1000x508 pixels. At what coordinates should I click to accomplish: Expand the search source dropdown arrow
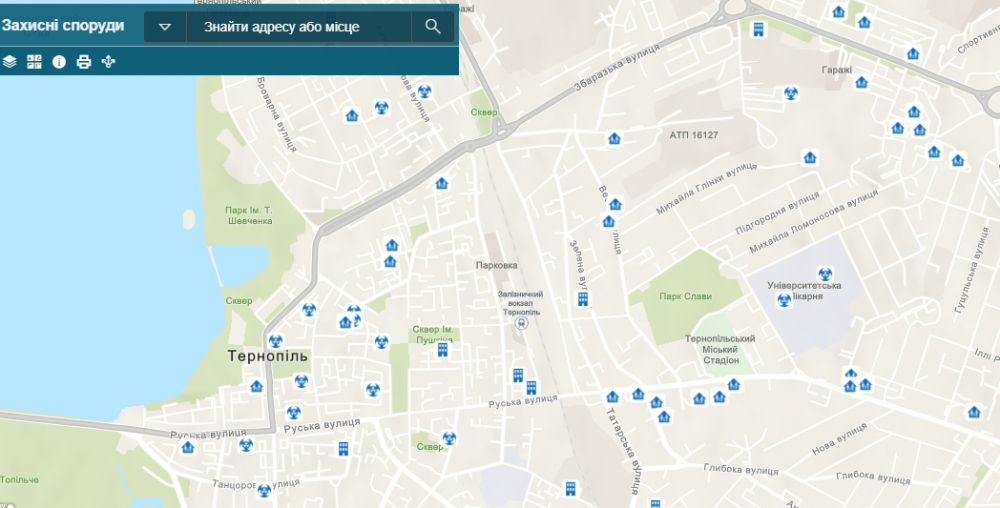pos(165,27)
